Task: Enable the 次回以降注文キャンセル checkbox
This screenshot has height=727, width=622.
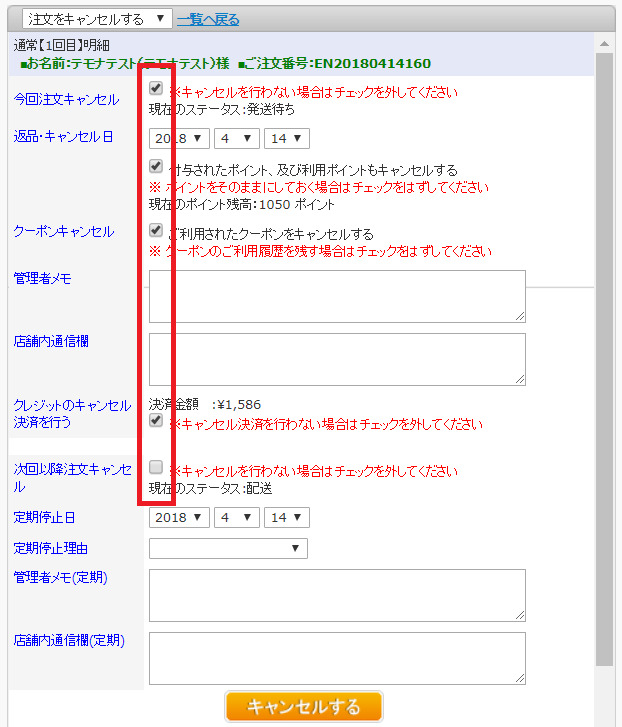Action: click(156, 467)
